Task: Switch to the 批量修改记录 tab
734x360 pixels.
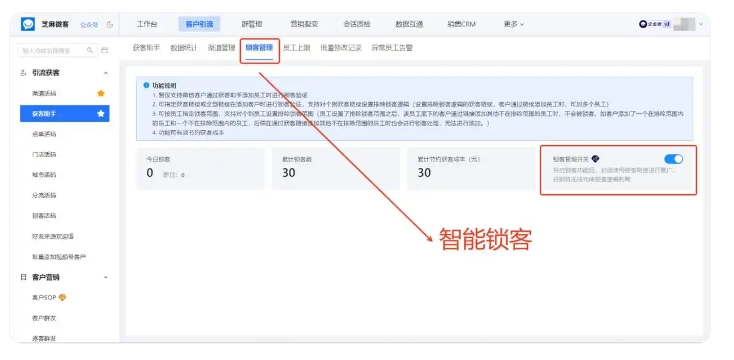Action: click(x=341, y=48)
